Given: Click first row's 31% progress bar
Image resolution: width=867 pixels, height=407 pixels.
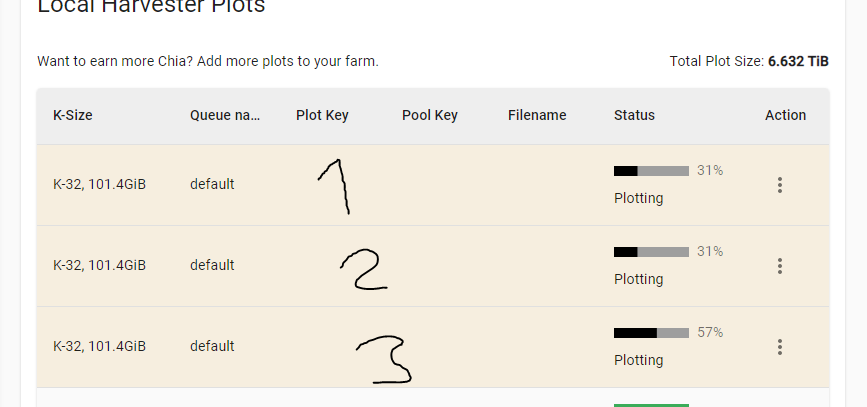Looking at the screenshot, I should tap(651, 171).
